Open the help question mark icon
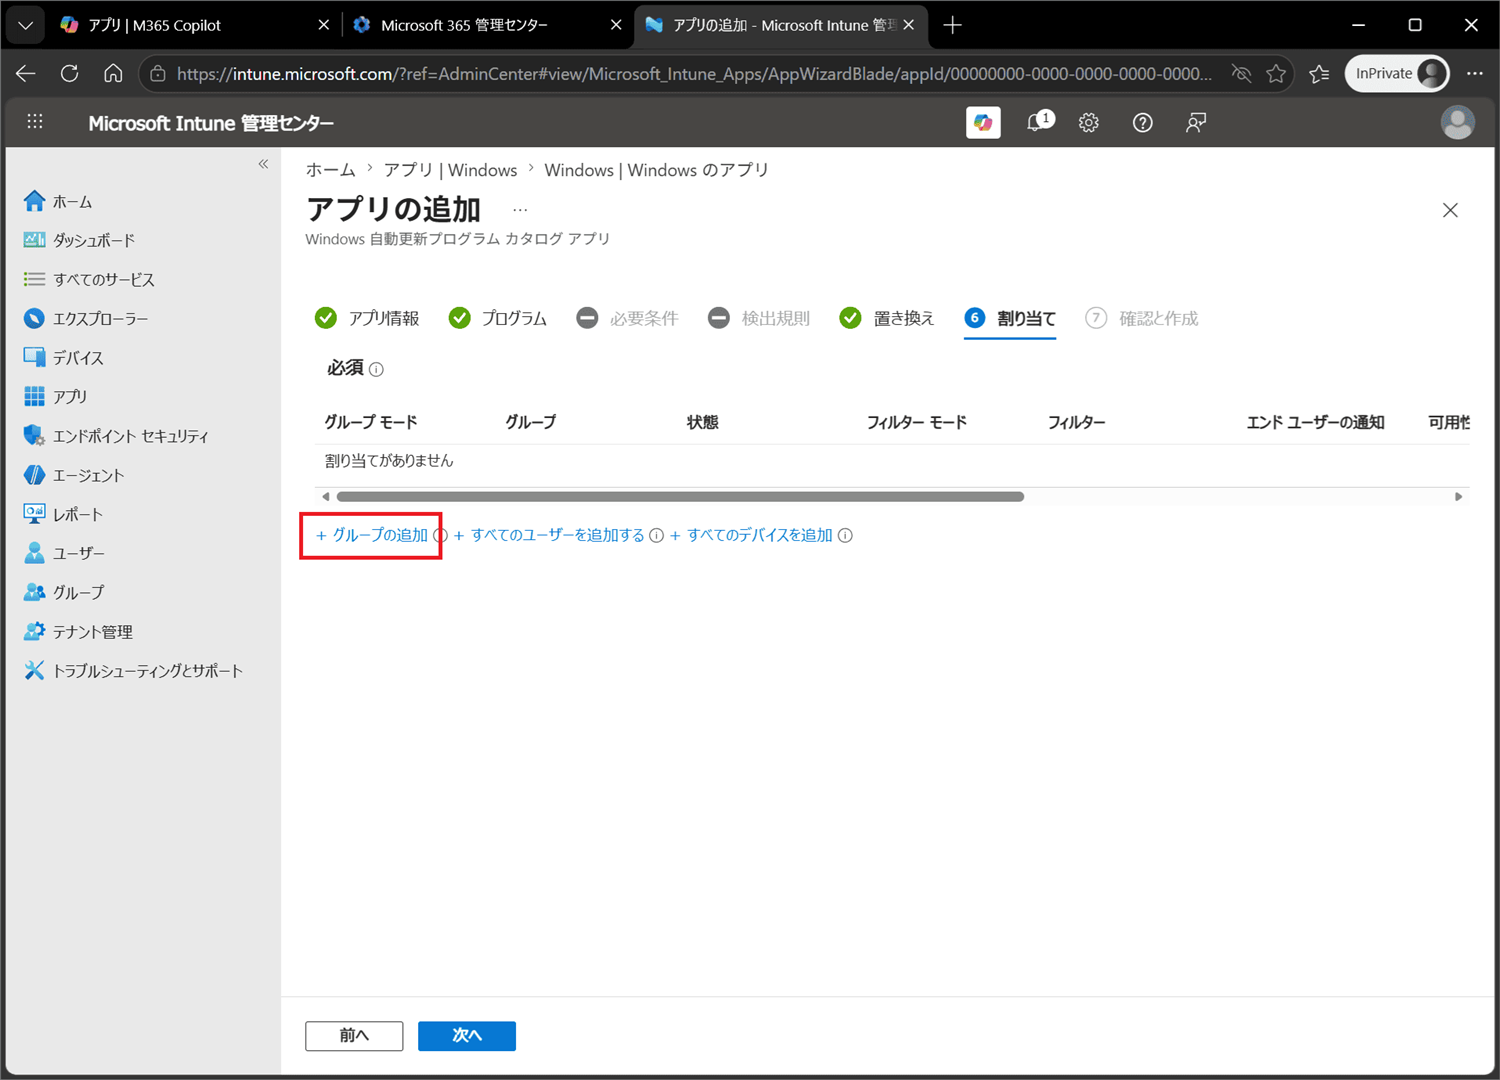1500x1080 pixels. [x=1142, y=122]
